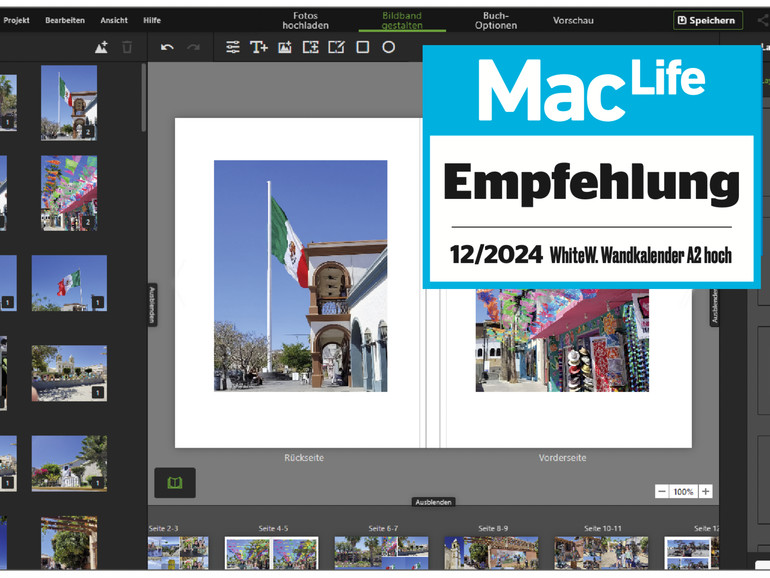This screenshot has width=770, height=578.
Task: Hide the page strip via bottom Ausblenden tab
Action: click(x=433, y=502)
